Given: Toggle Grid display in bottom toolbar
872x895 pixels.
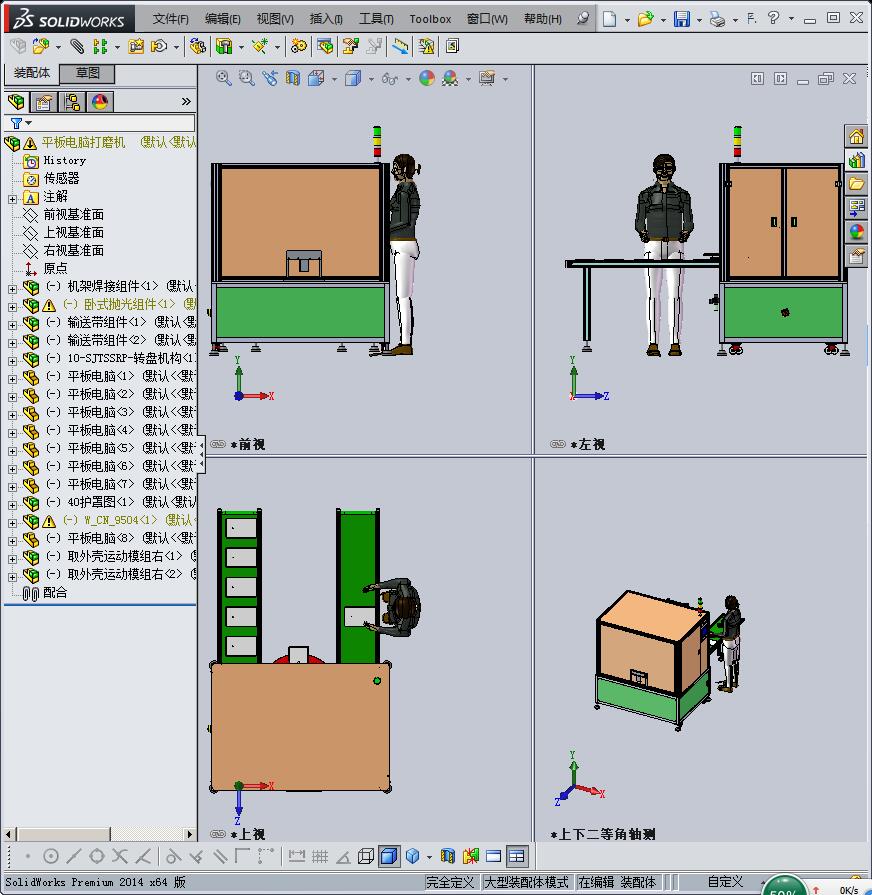Looking at the screenshot, I should (320, 856).
